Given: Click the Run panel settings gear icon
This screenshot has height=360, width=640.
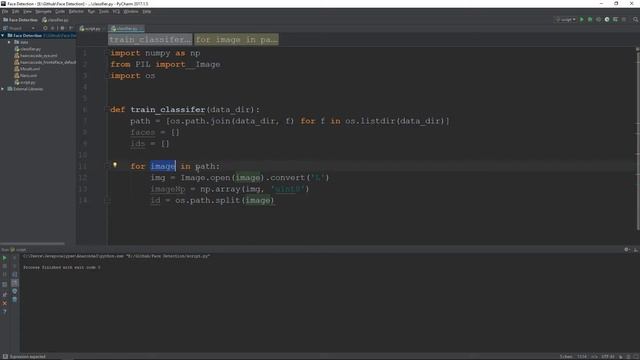Looking at the screenshot, I should pos(627,249).
